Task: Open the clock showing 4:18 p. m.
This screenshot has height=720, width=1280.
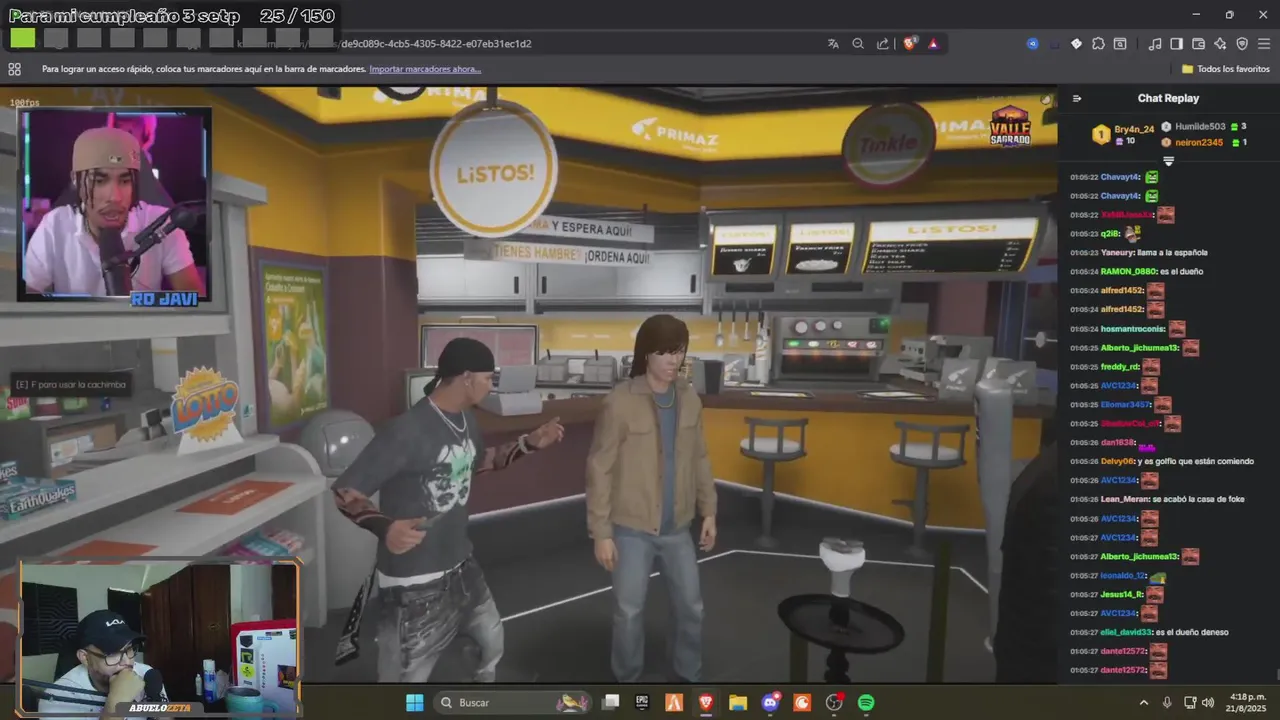Action: [x=1247, y=703]
